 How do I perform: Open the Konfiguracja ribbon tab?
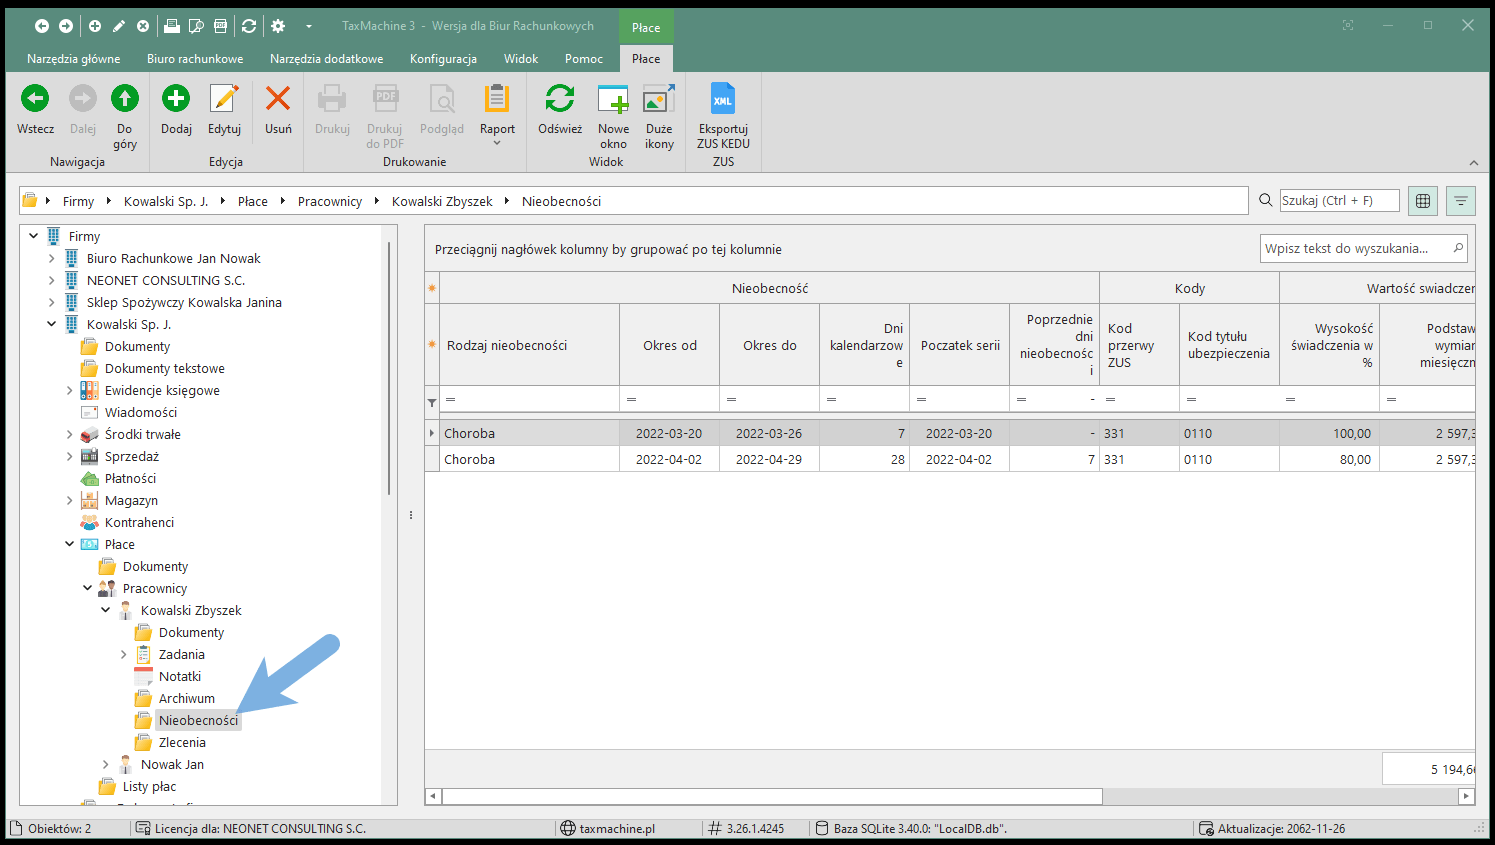[x=443, y=59]
